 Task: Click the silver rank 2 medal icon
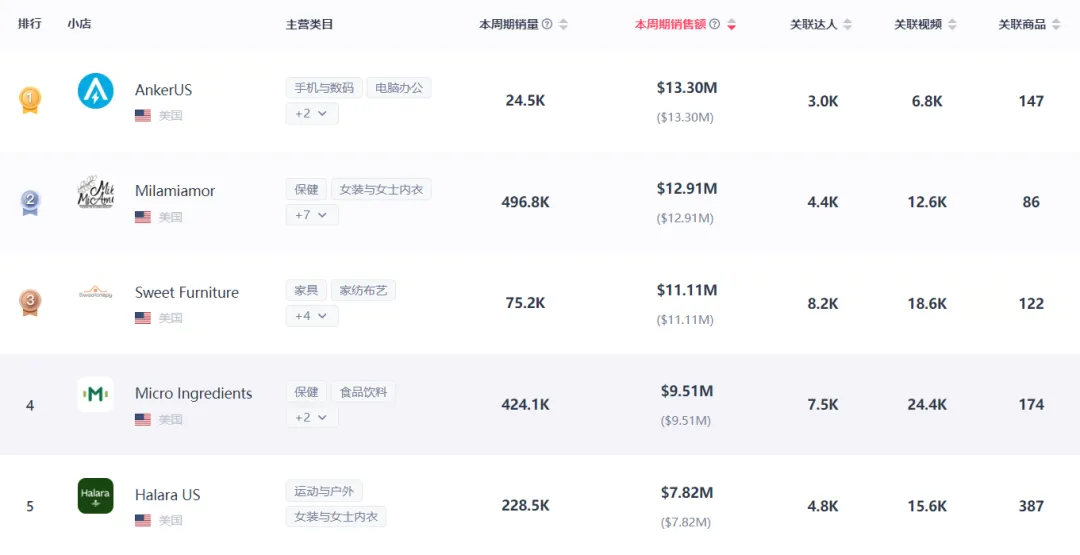[x=30, y=202]
